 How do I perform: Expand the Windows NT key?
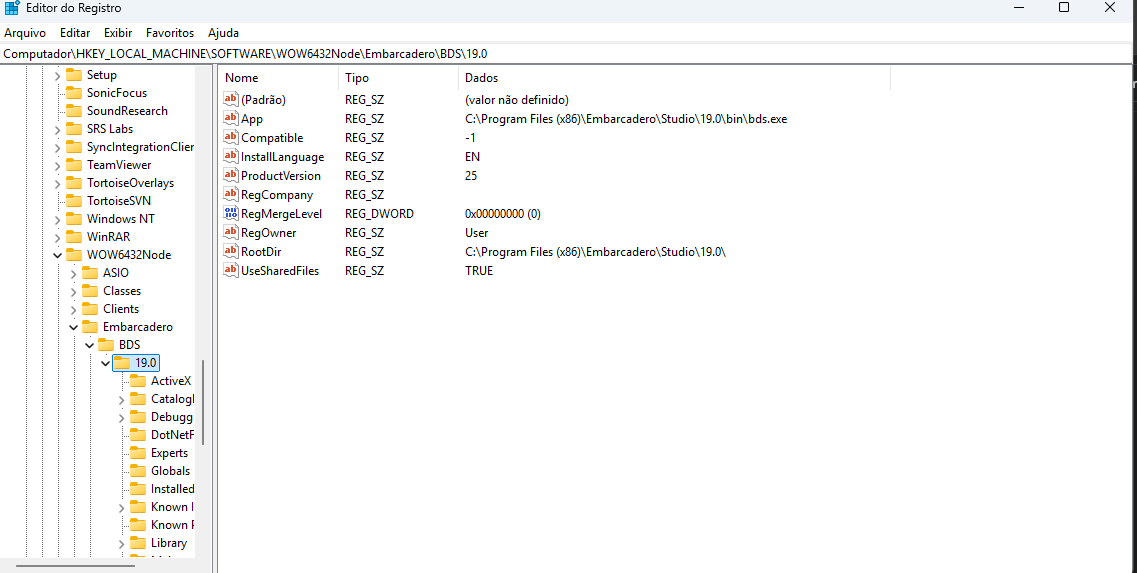click(x=57, y=219)
